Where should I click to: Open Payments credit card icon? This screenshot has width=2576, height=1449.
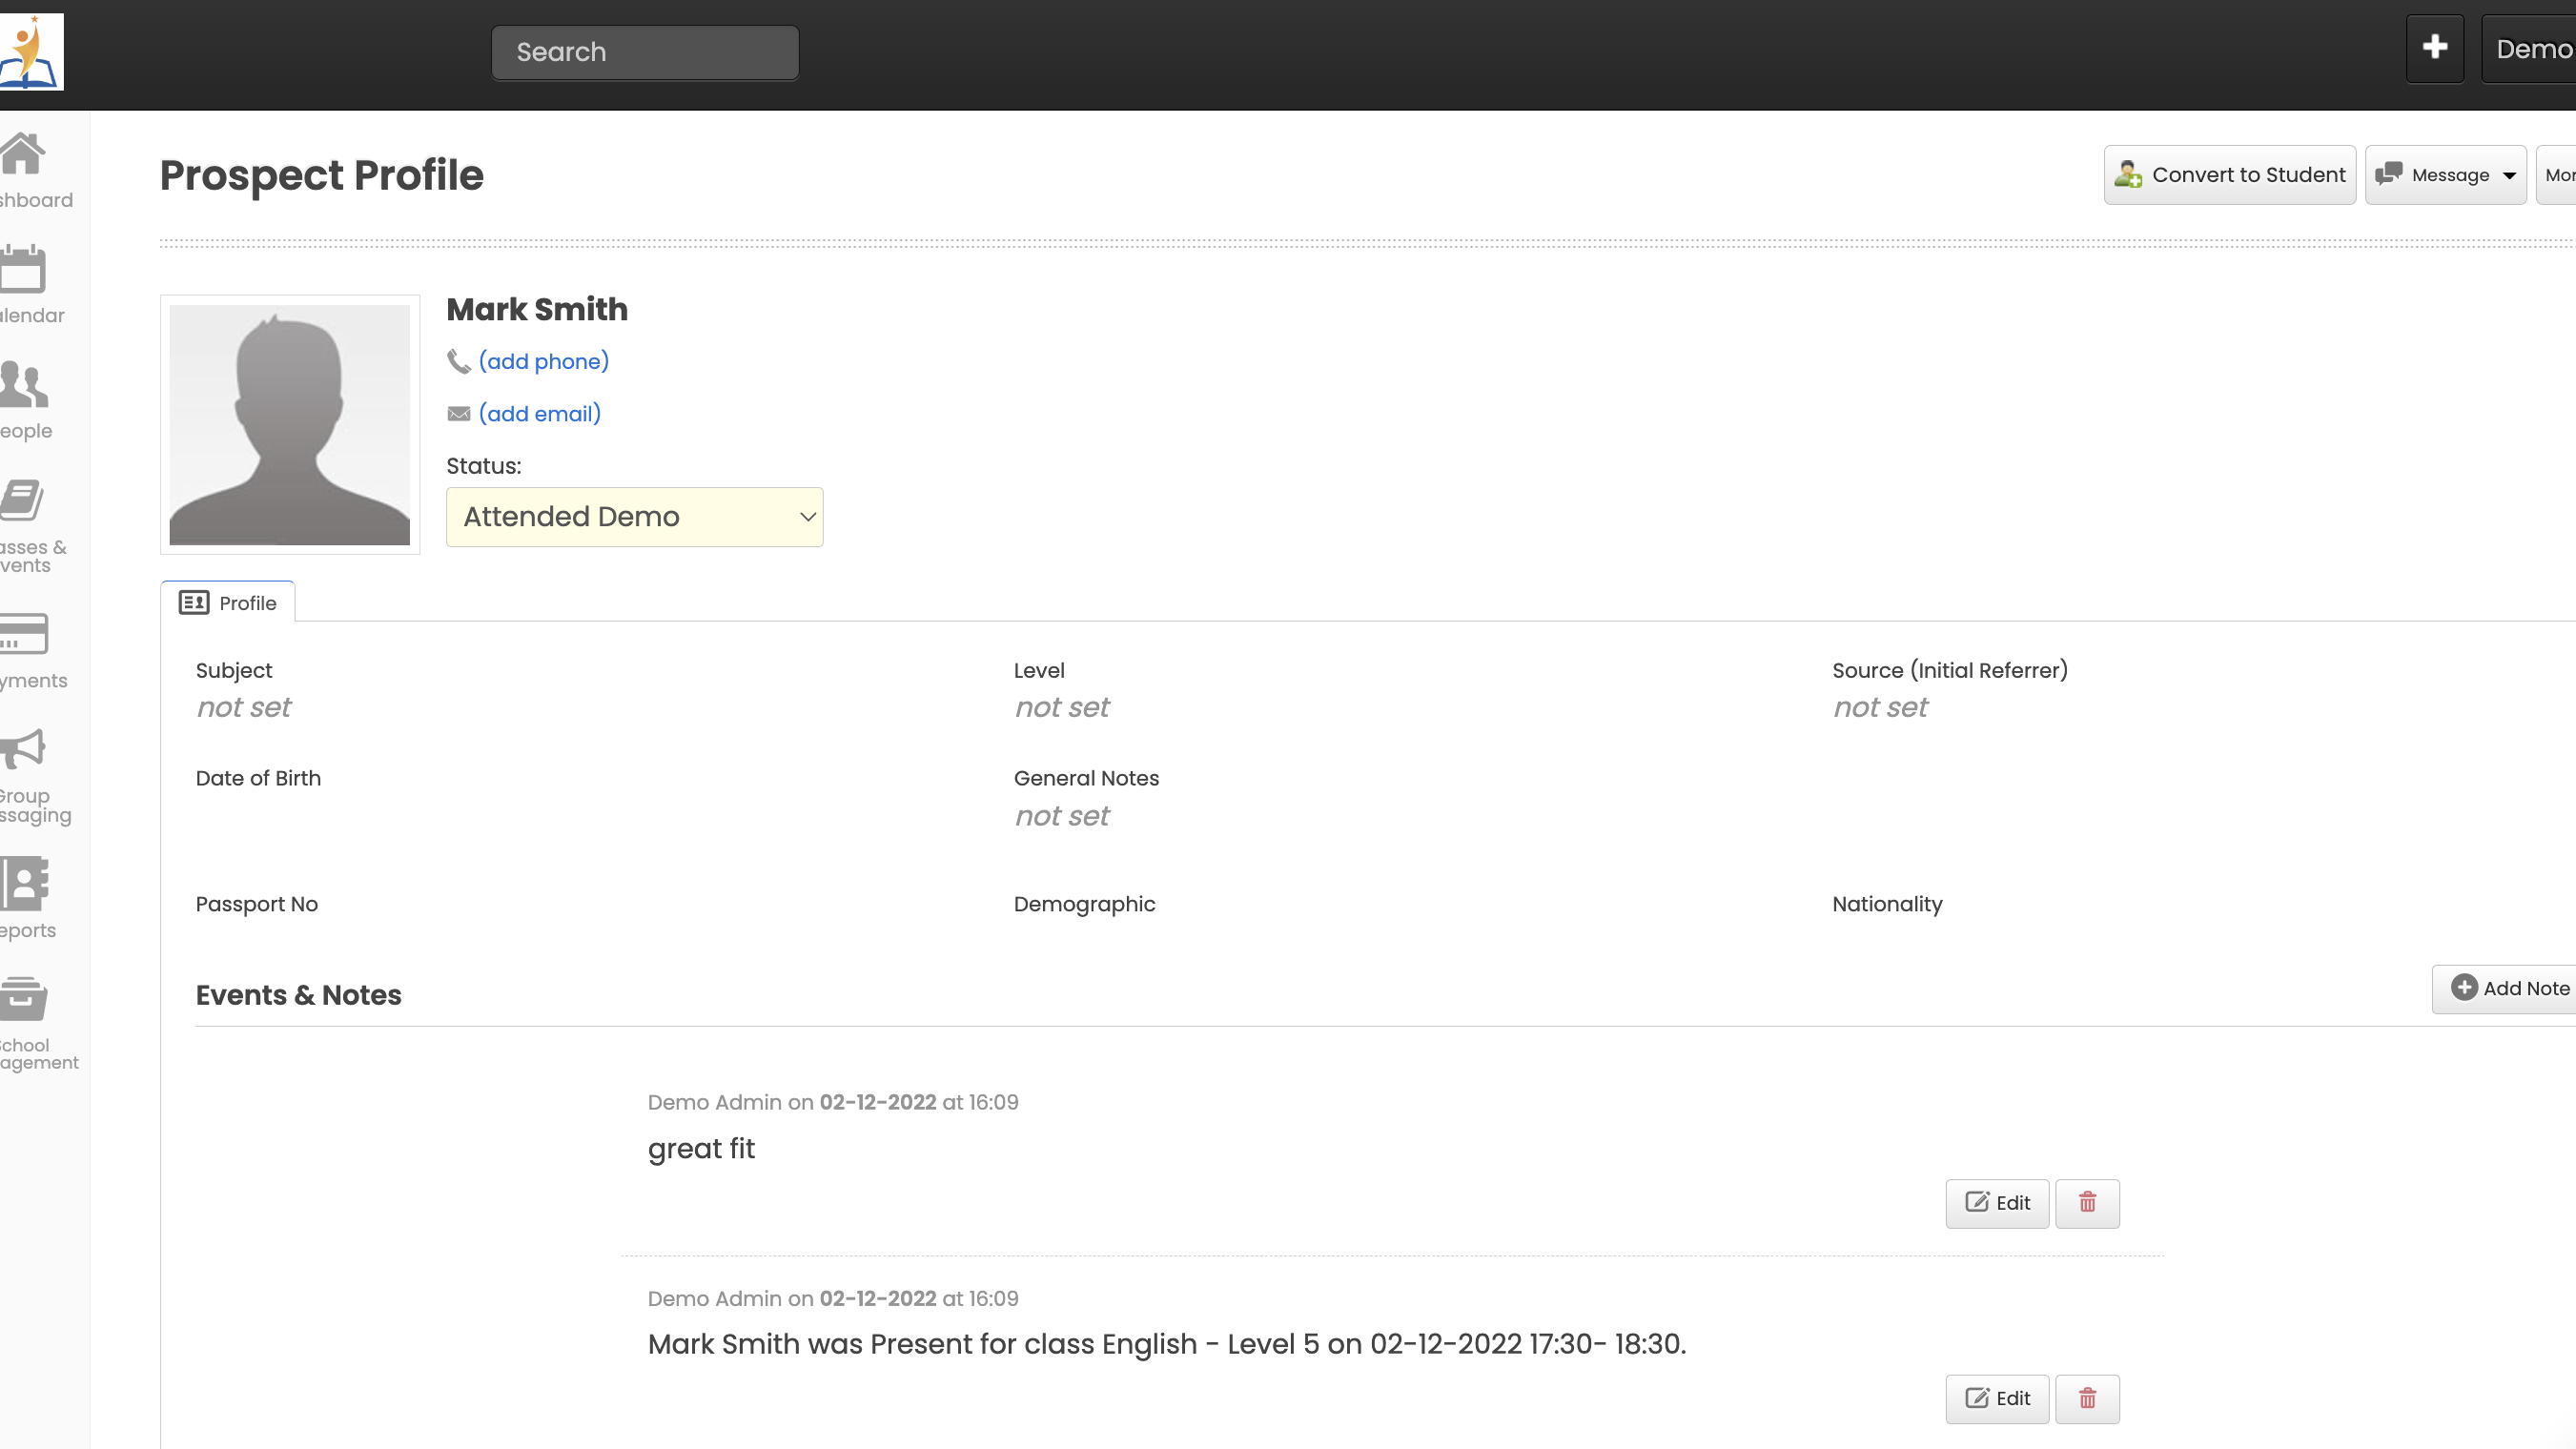click(x=23, y=633)
